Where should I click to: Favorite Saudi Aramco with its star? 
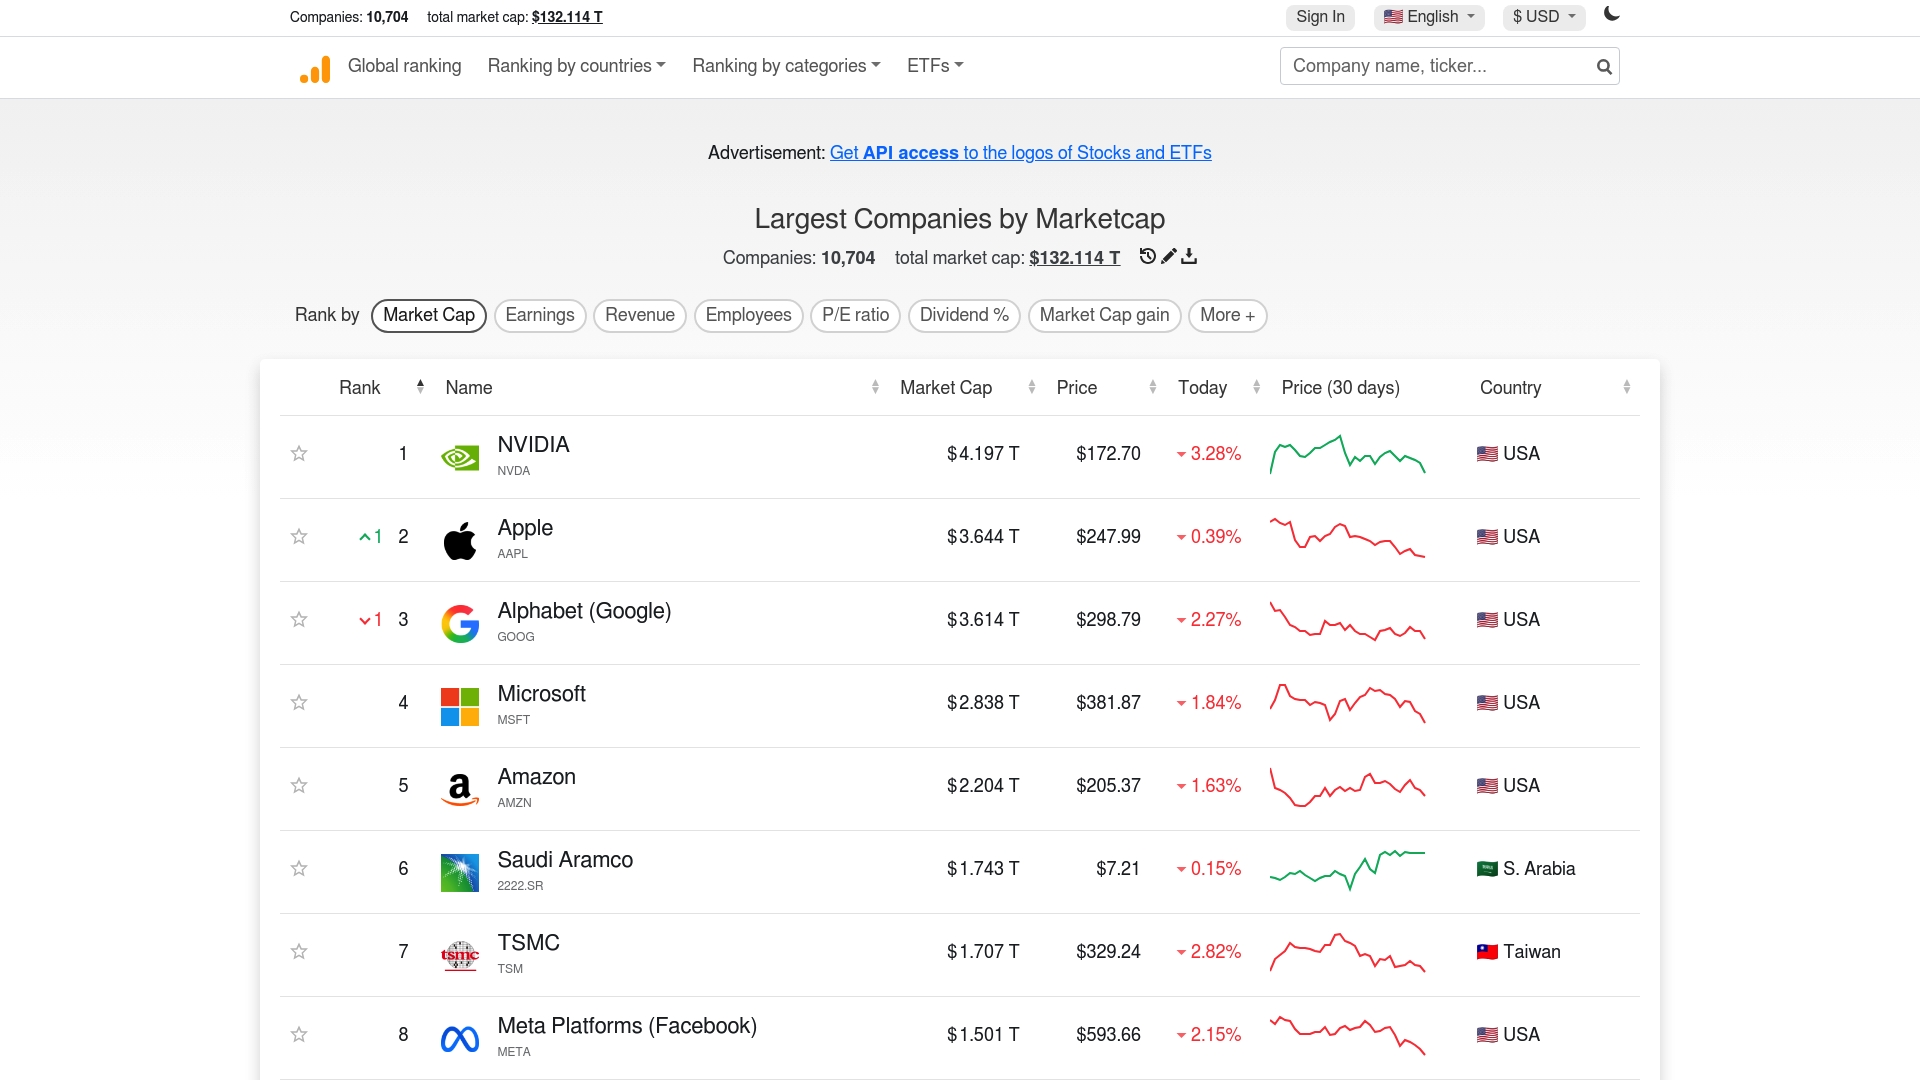pos(298,869)
